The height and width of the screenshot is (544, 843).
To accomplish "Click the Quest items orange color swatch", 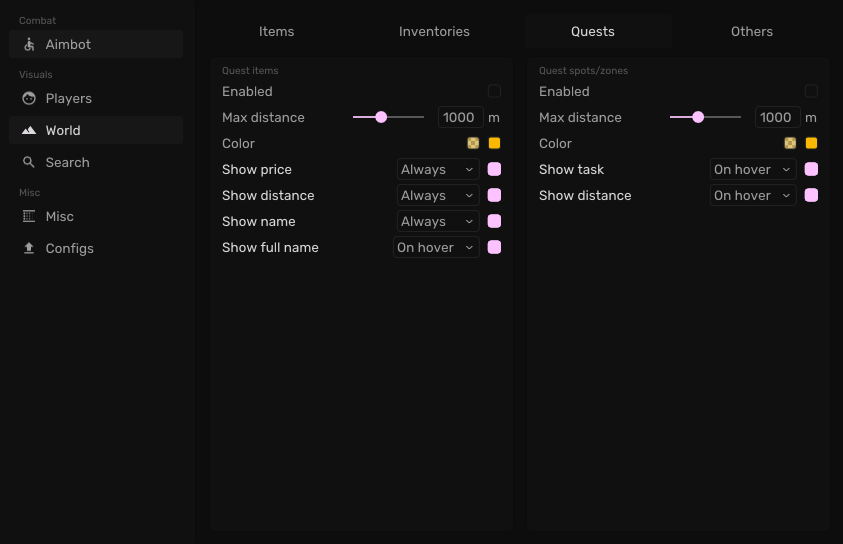I will tap(494, 144).
